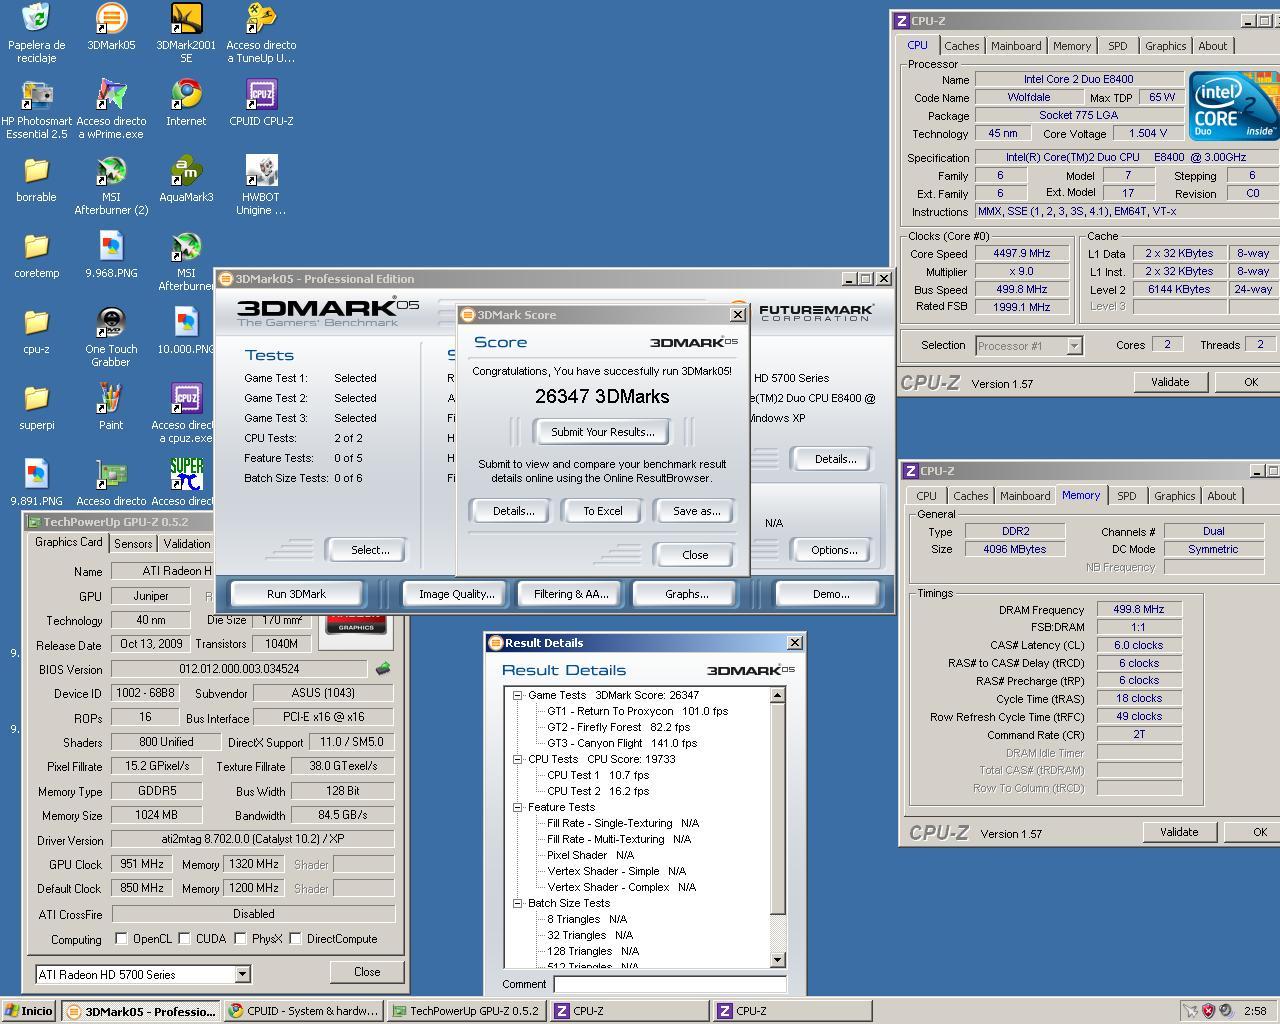This screenshot has height=1024, width=1280.
Task: Open Filtering & AA settings button
Action: [571, 594]
